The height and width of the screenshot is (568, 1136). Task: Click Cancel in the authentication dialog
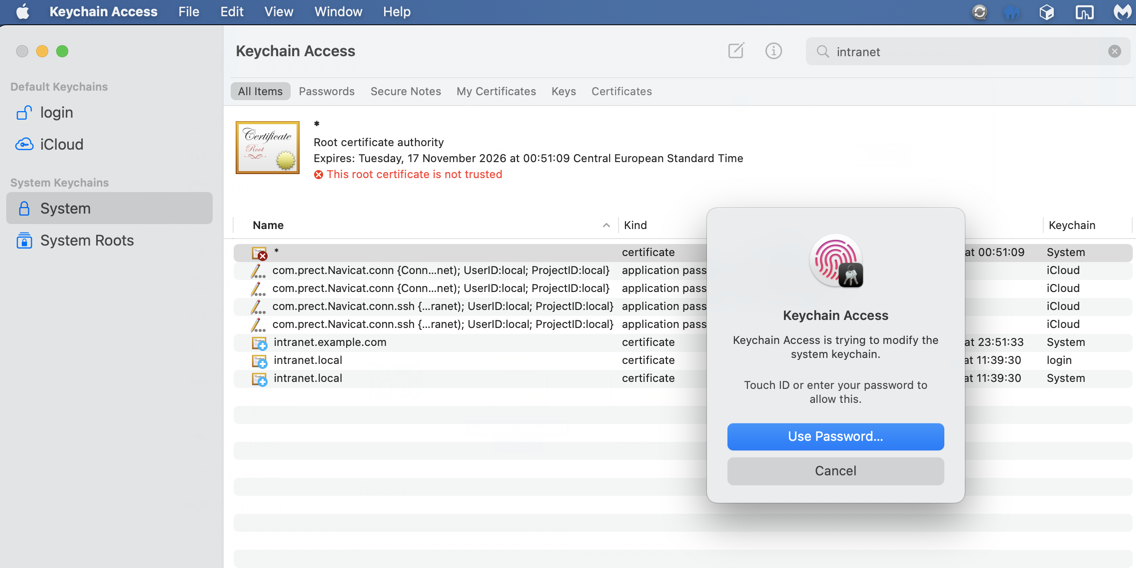coord(835,471)
